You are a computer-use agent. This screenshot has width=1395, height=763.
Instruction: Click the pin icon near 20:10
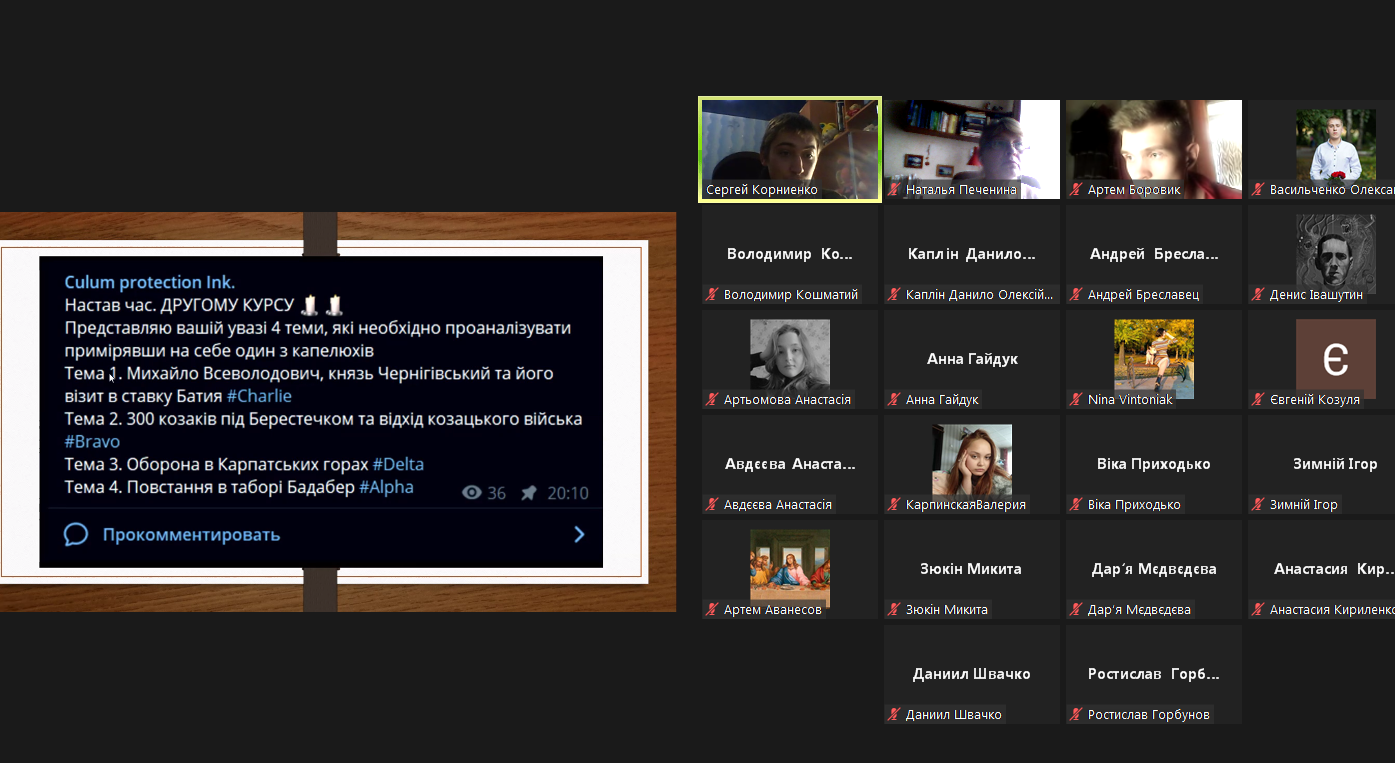[529, 493]
